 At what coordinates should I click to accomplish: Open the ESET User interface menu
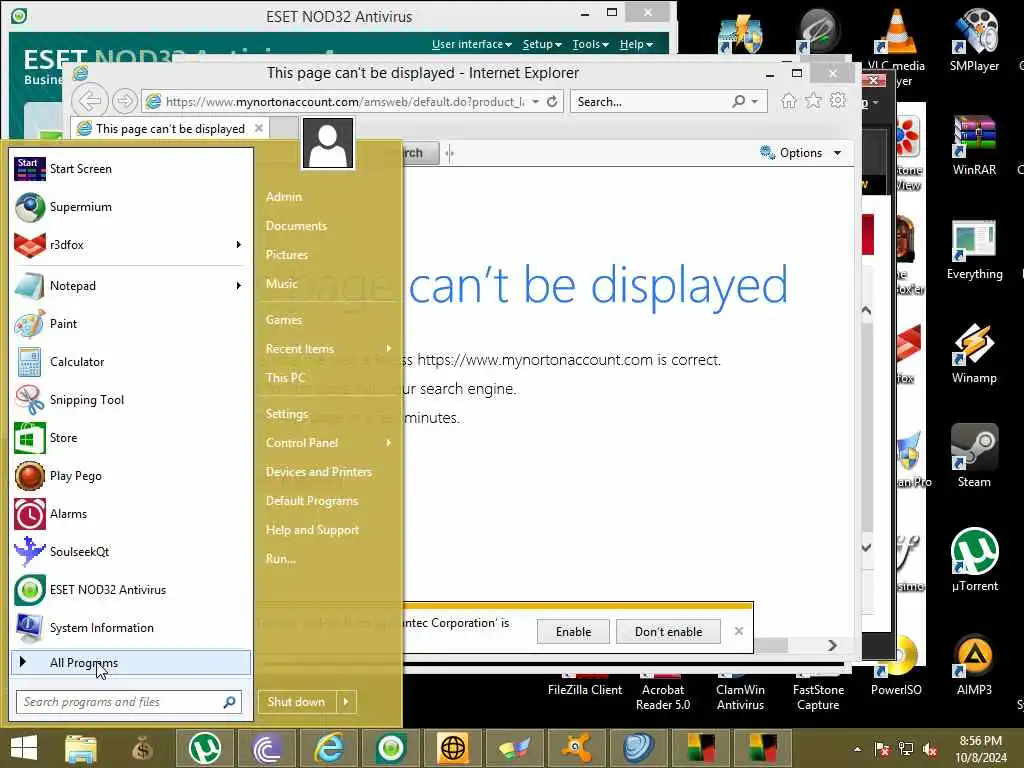pyautogui.click(x=472, y=44)
